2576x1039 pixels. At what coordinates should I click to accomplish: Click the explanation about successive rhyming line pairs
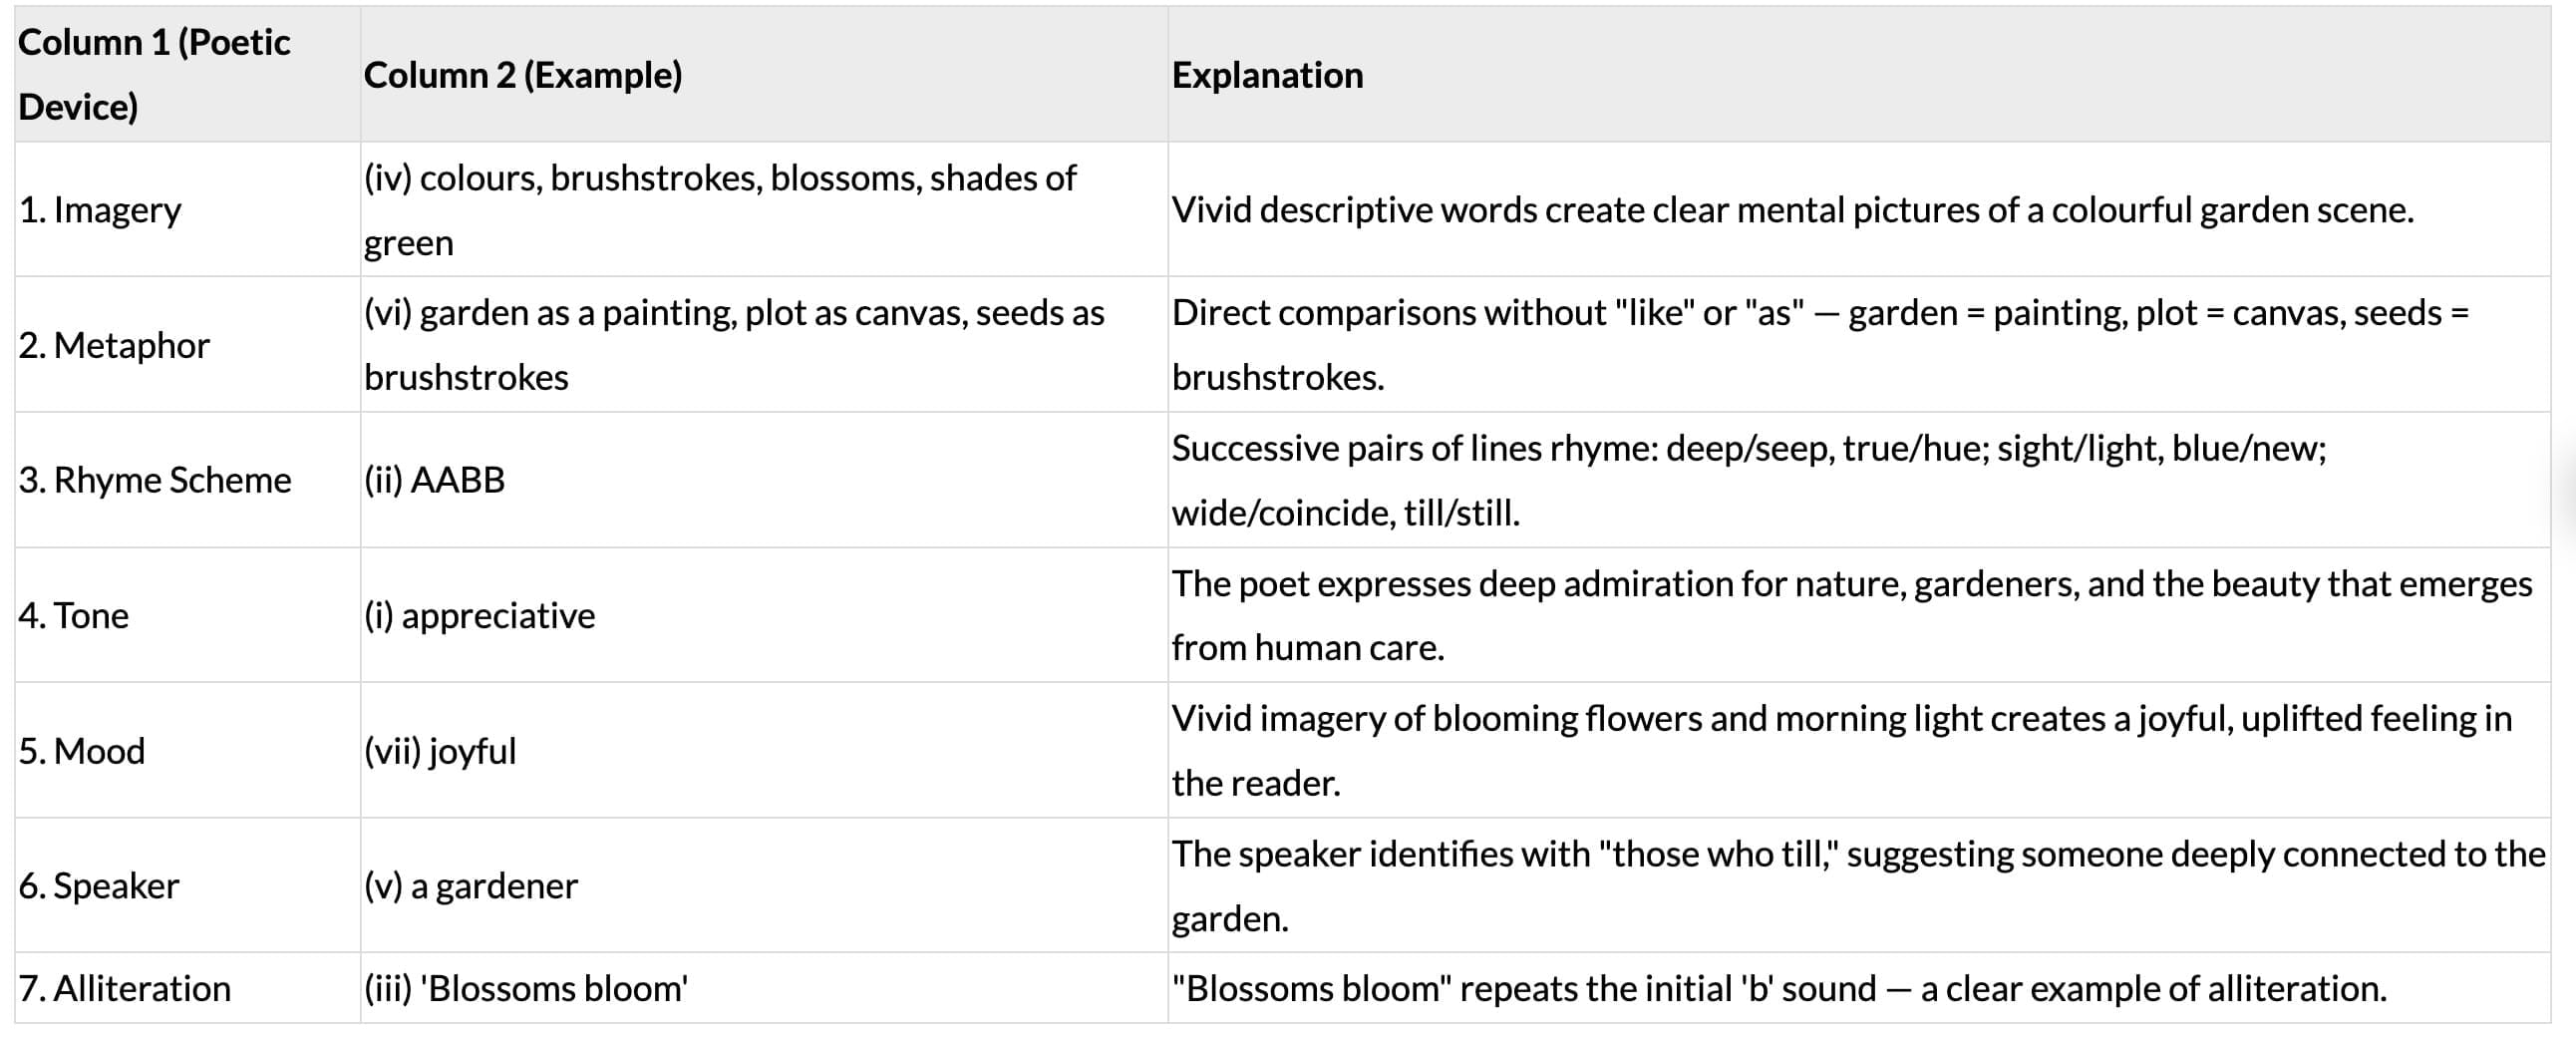point(1749,480)
